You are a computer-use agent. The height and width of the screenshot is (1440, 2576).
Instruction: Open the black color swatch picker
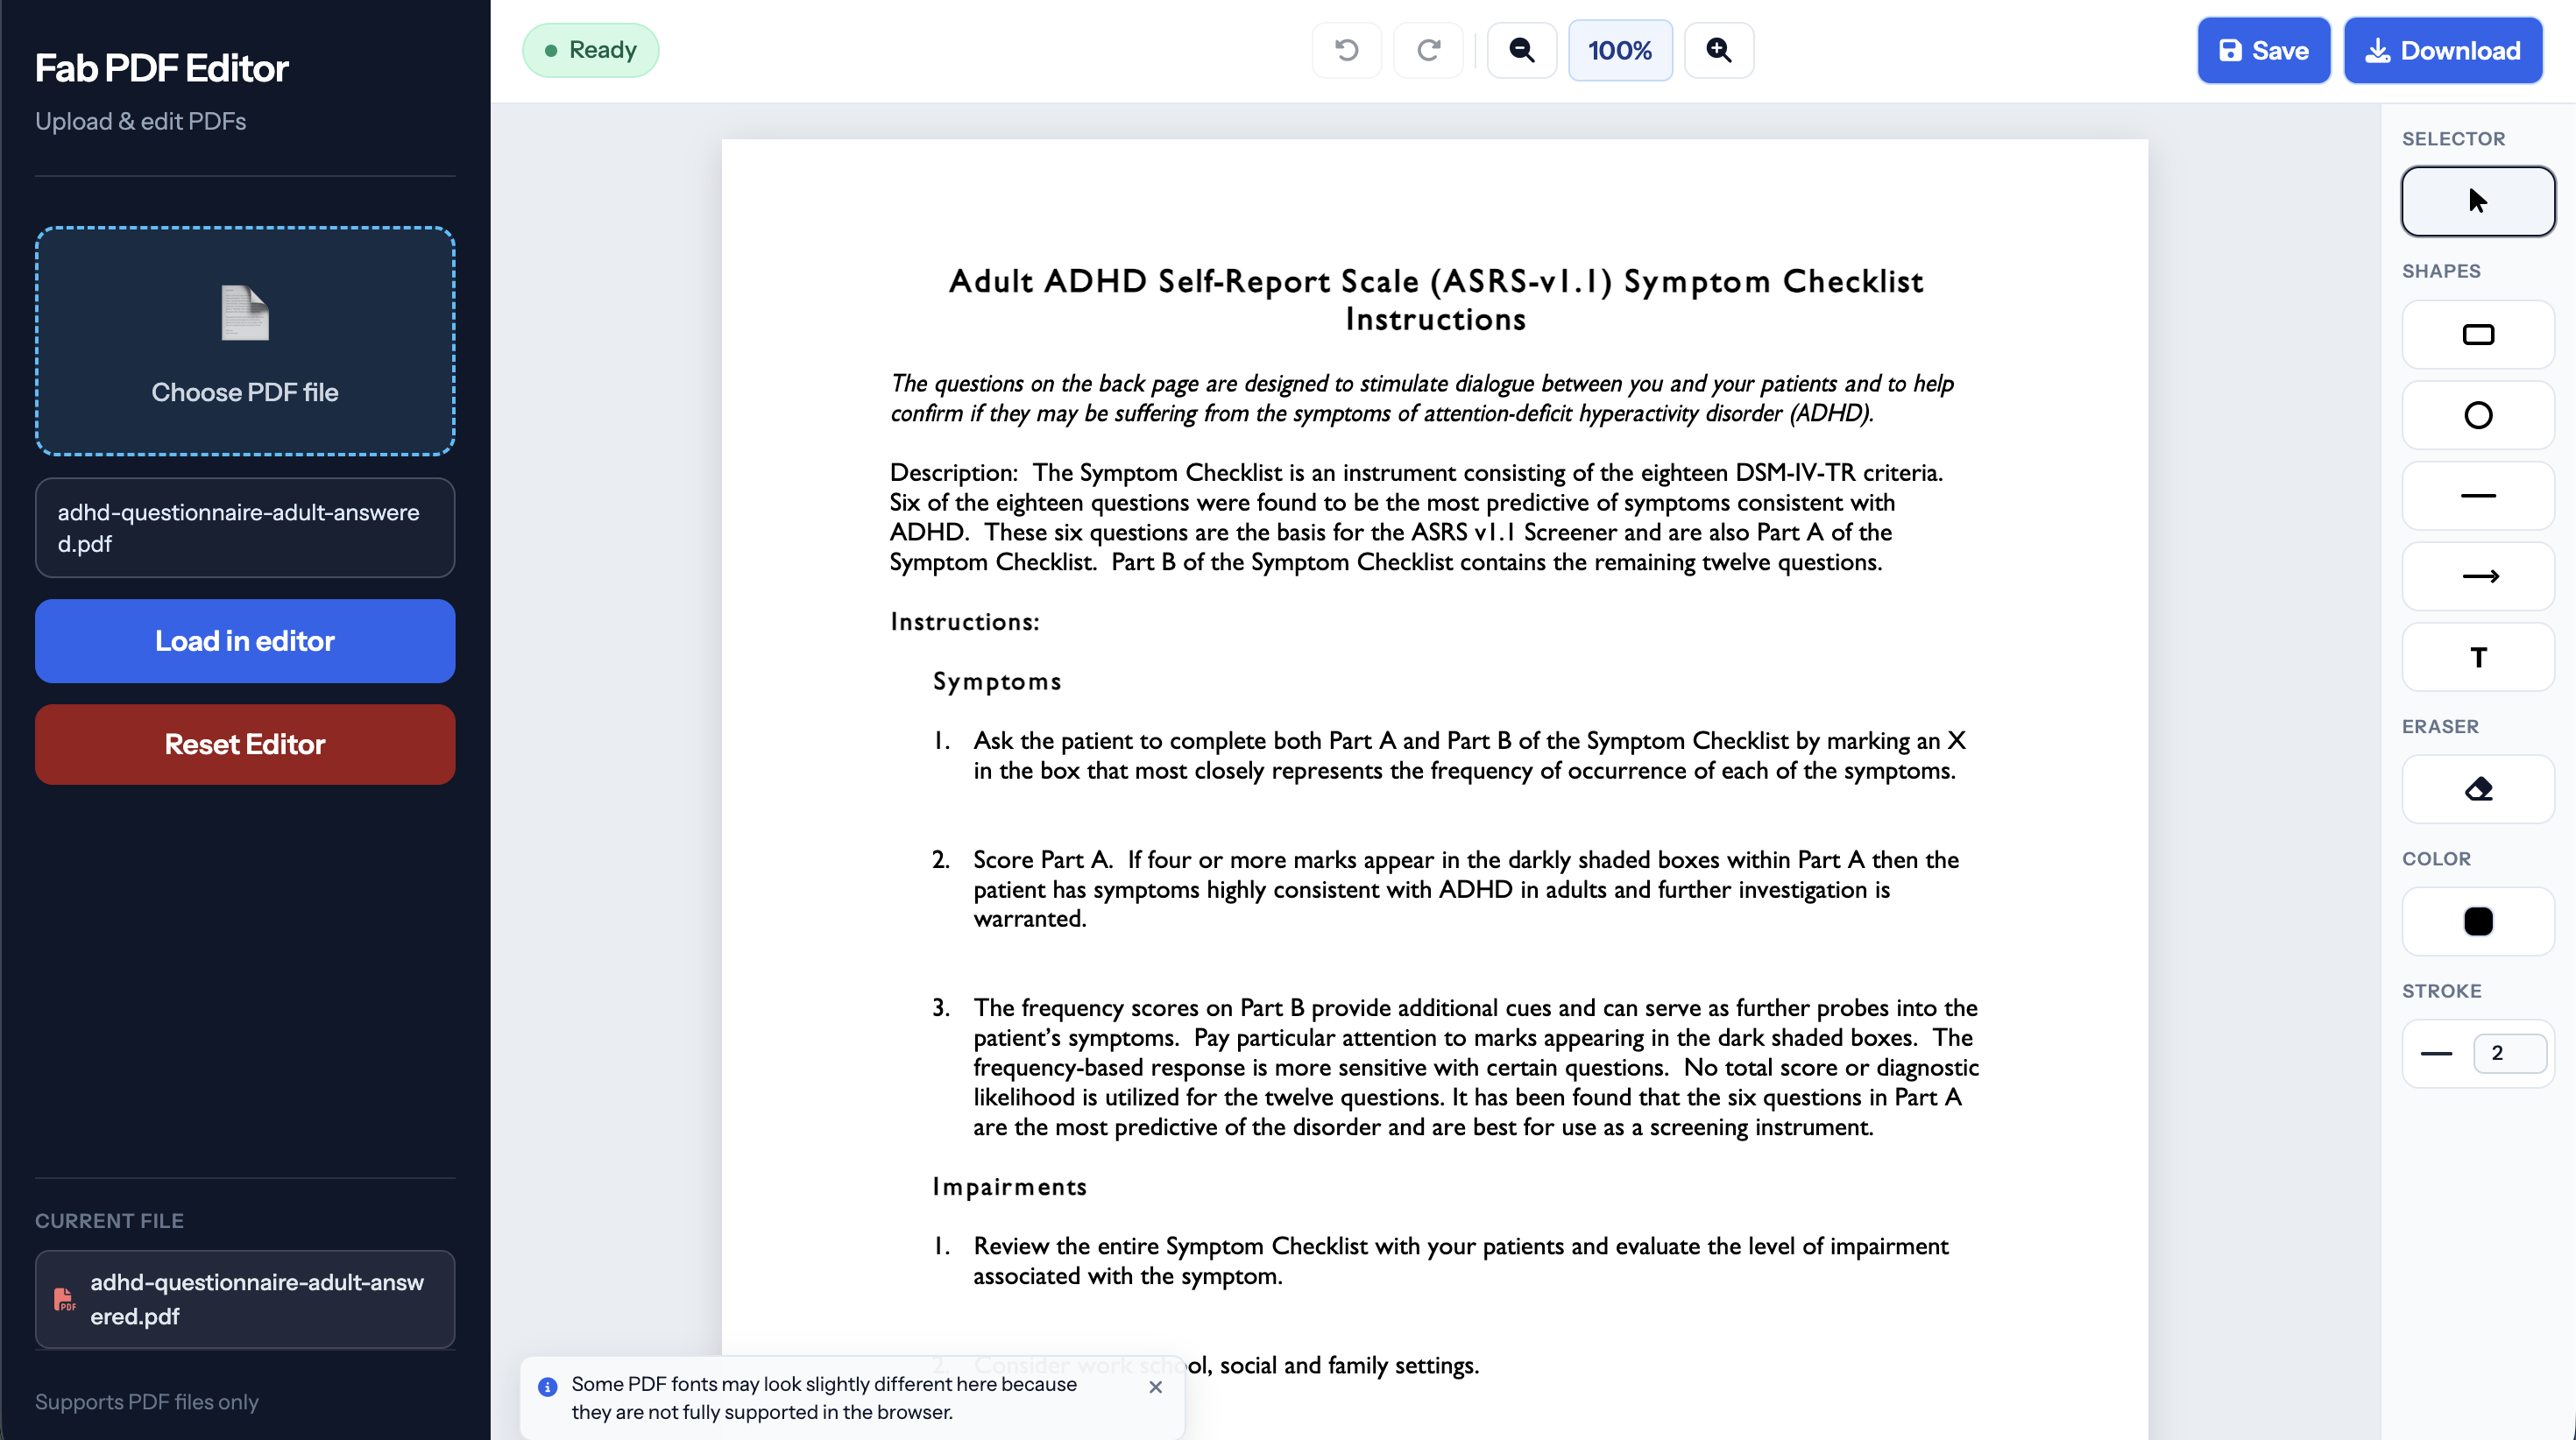(x=2477, y=921)
